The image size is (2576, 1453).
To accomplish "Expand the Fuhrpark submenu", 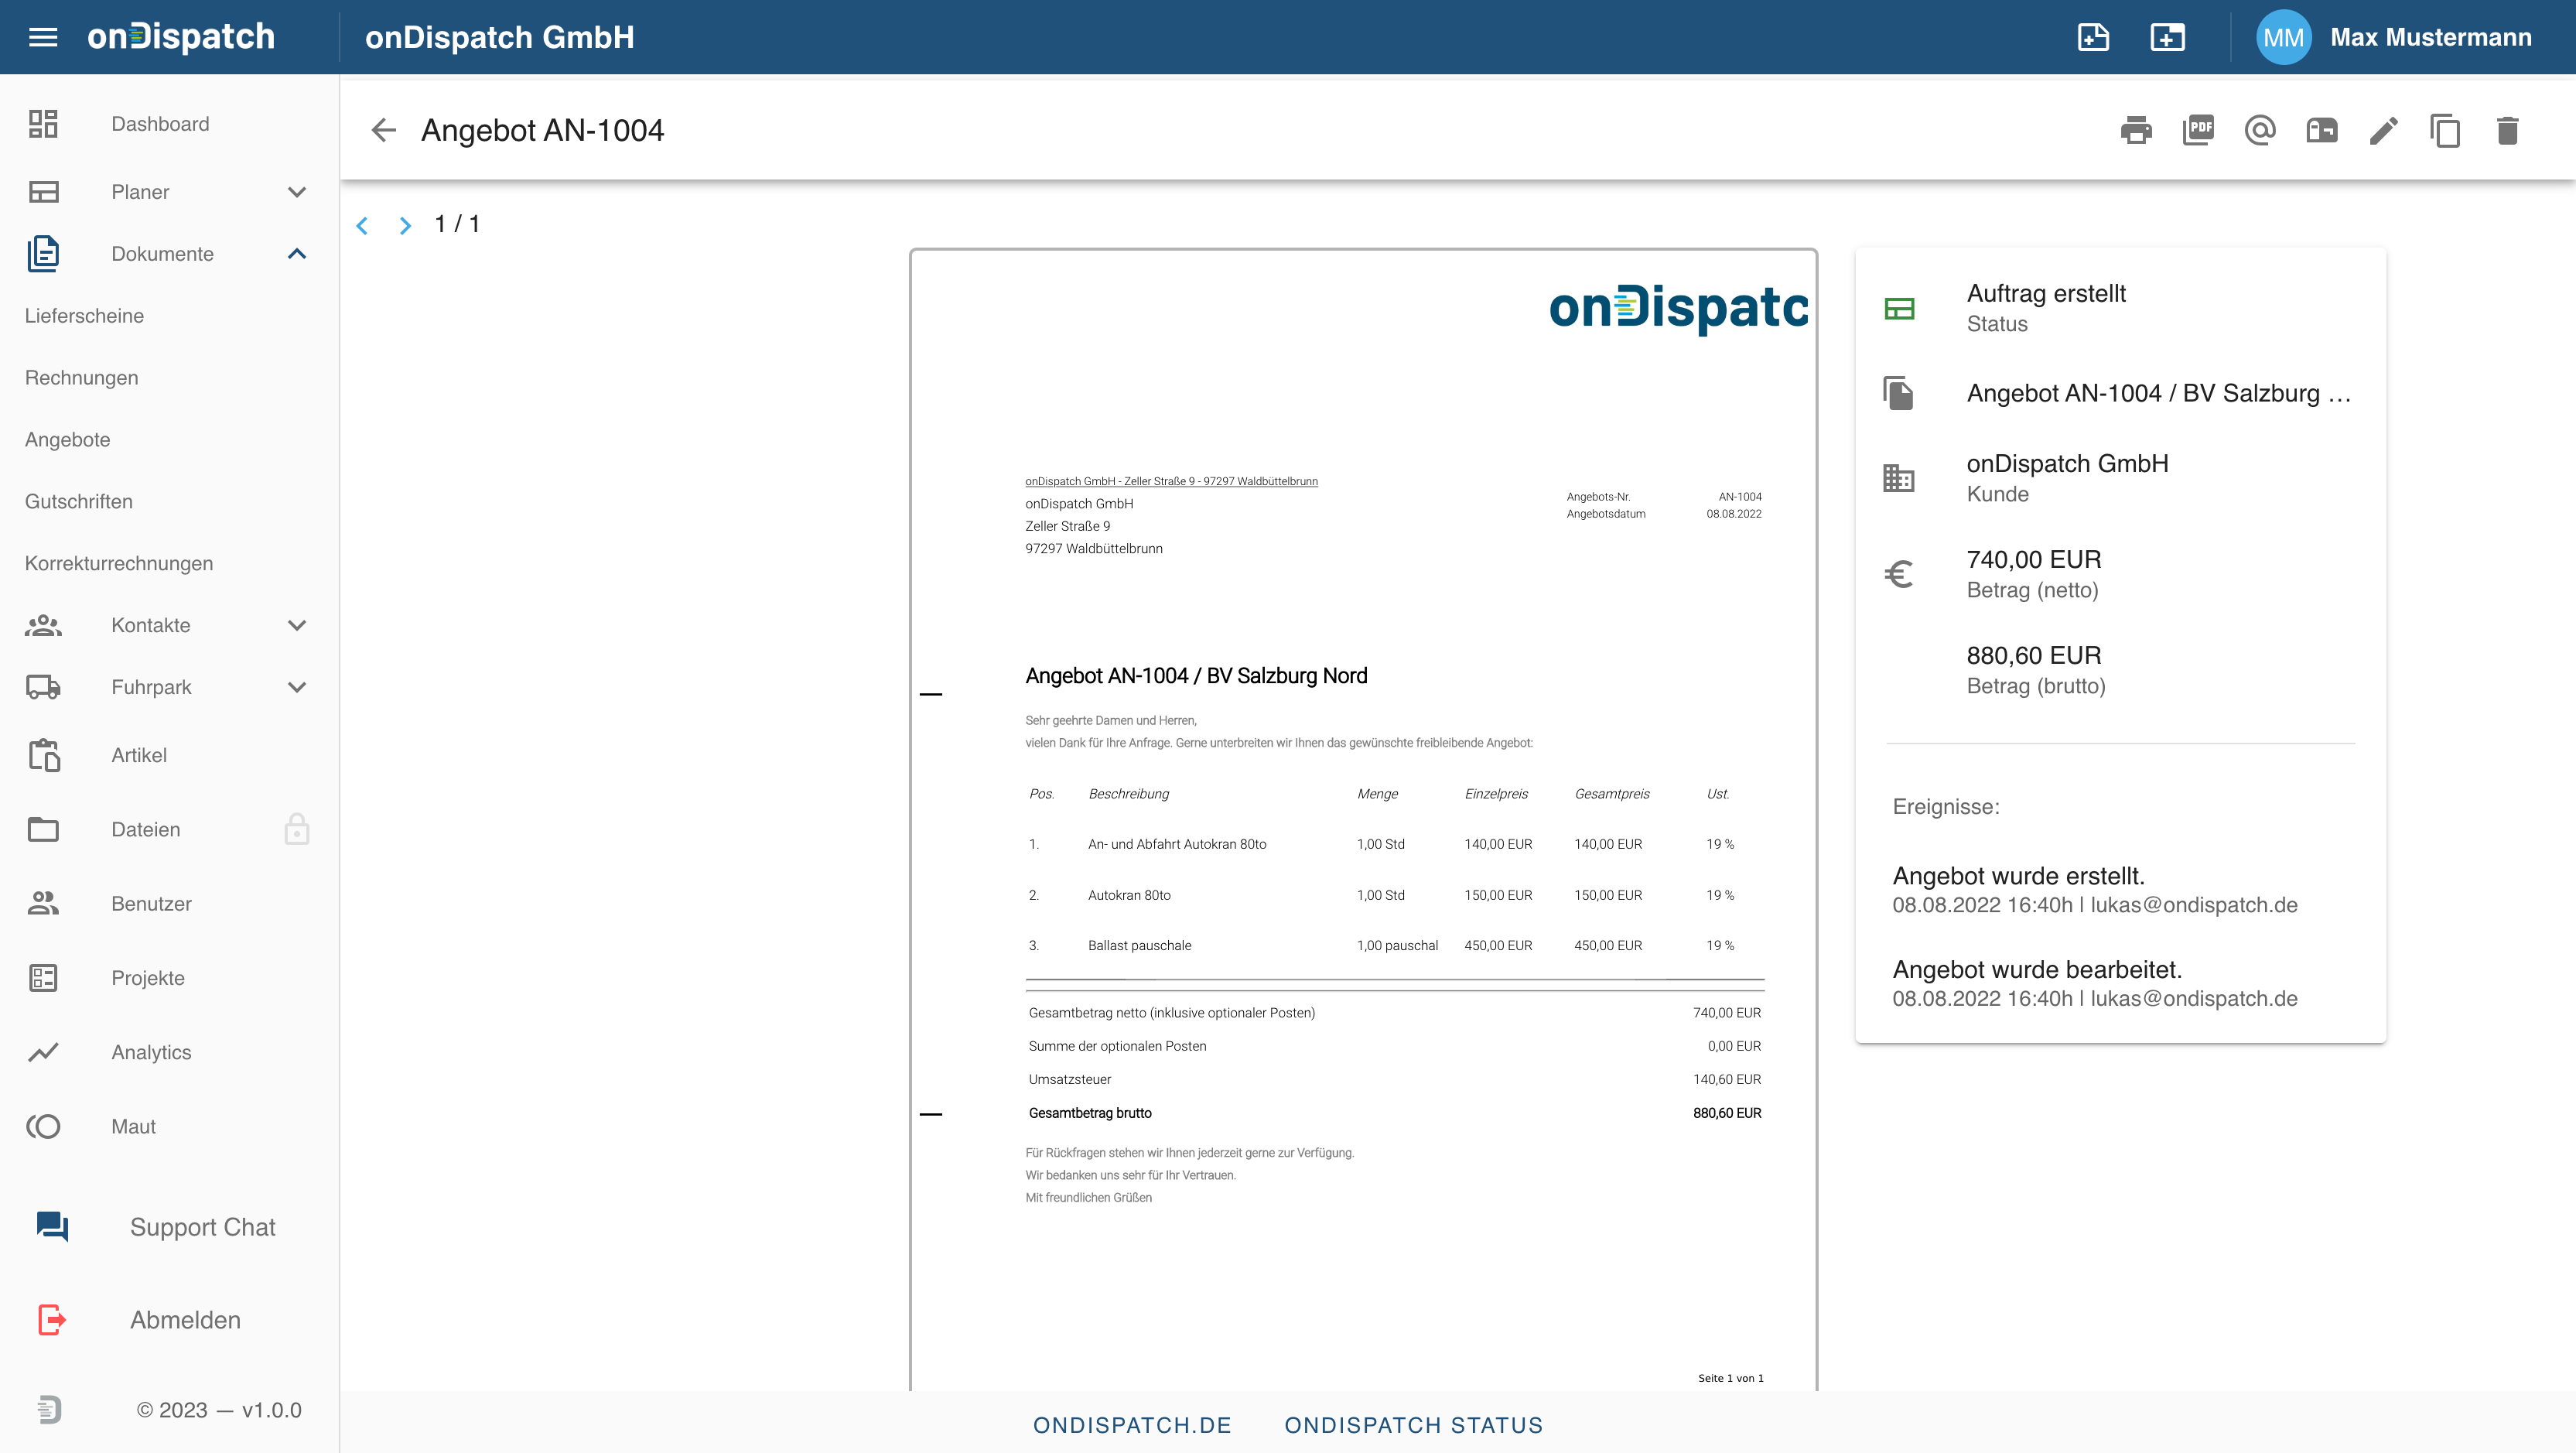I will (296, 687).
